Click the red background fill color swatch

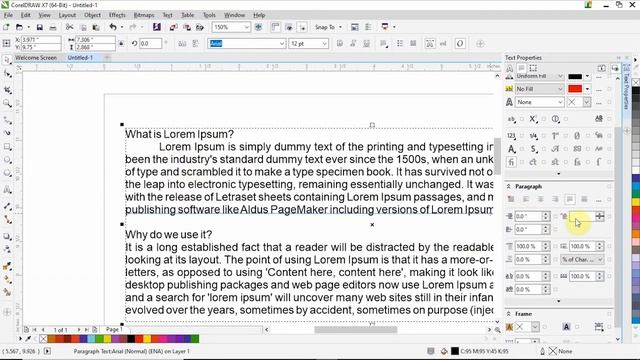tap(575, 89)
